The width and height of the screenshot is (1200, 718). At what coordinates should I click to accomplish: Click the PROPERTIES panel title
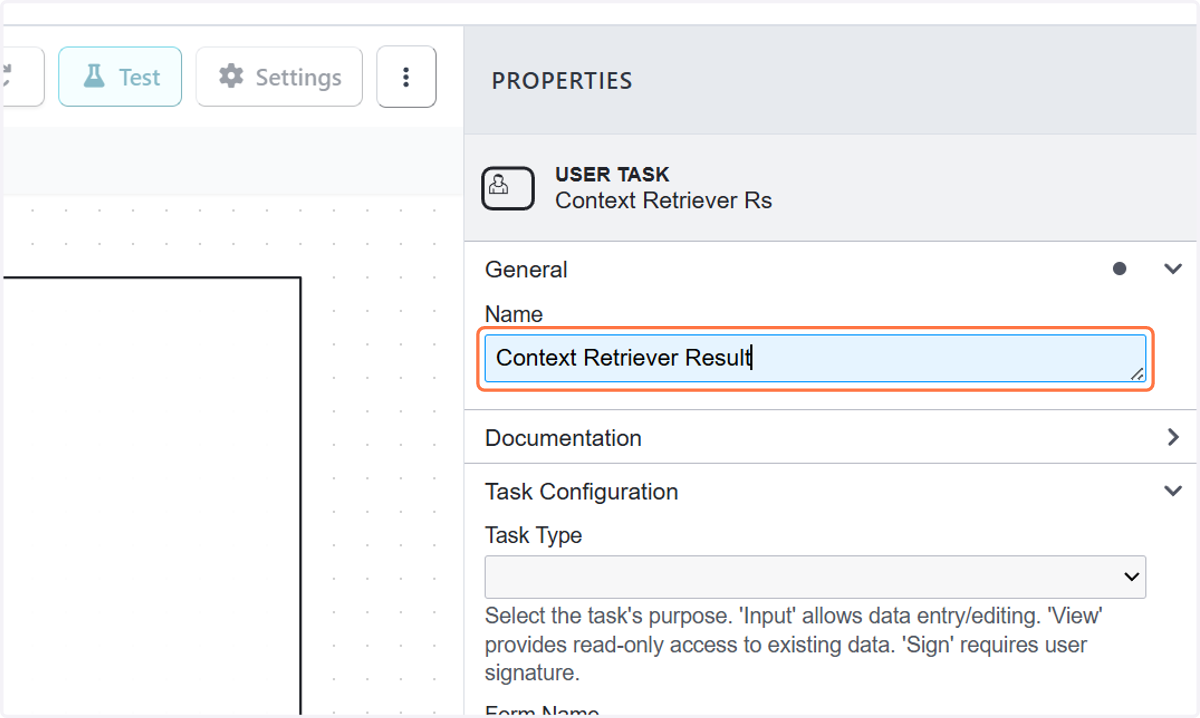pos(562,81)
